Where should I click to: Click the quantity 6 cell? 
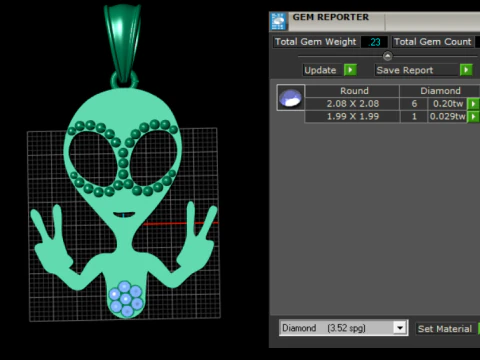[x=414, y=104]
